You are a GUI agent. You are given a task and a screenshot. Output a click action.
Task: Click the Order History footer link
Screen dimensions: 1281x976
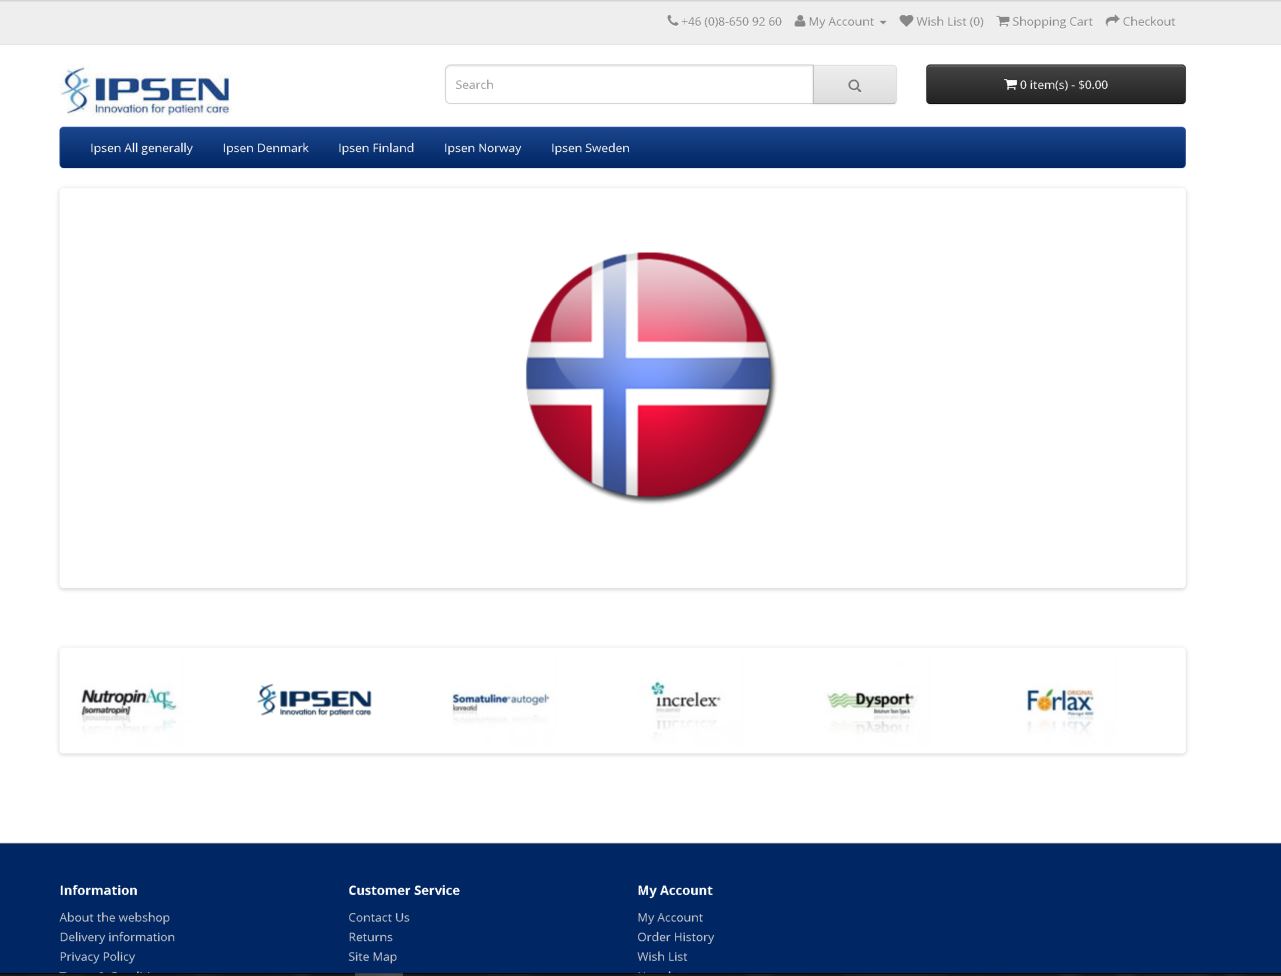pos(675,937)
